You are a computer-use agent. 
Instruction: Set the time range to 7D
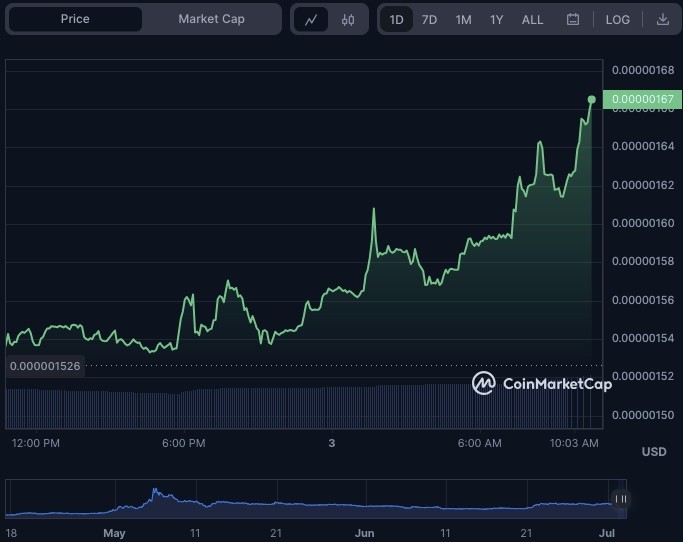point(429,20)
